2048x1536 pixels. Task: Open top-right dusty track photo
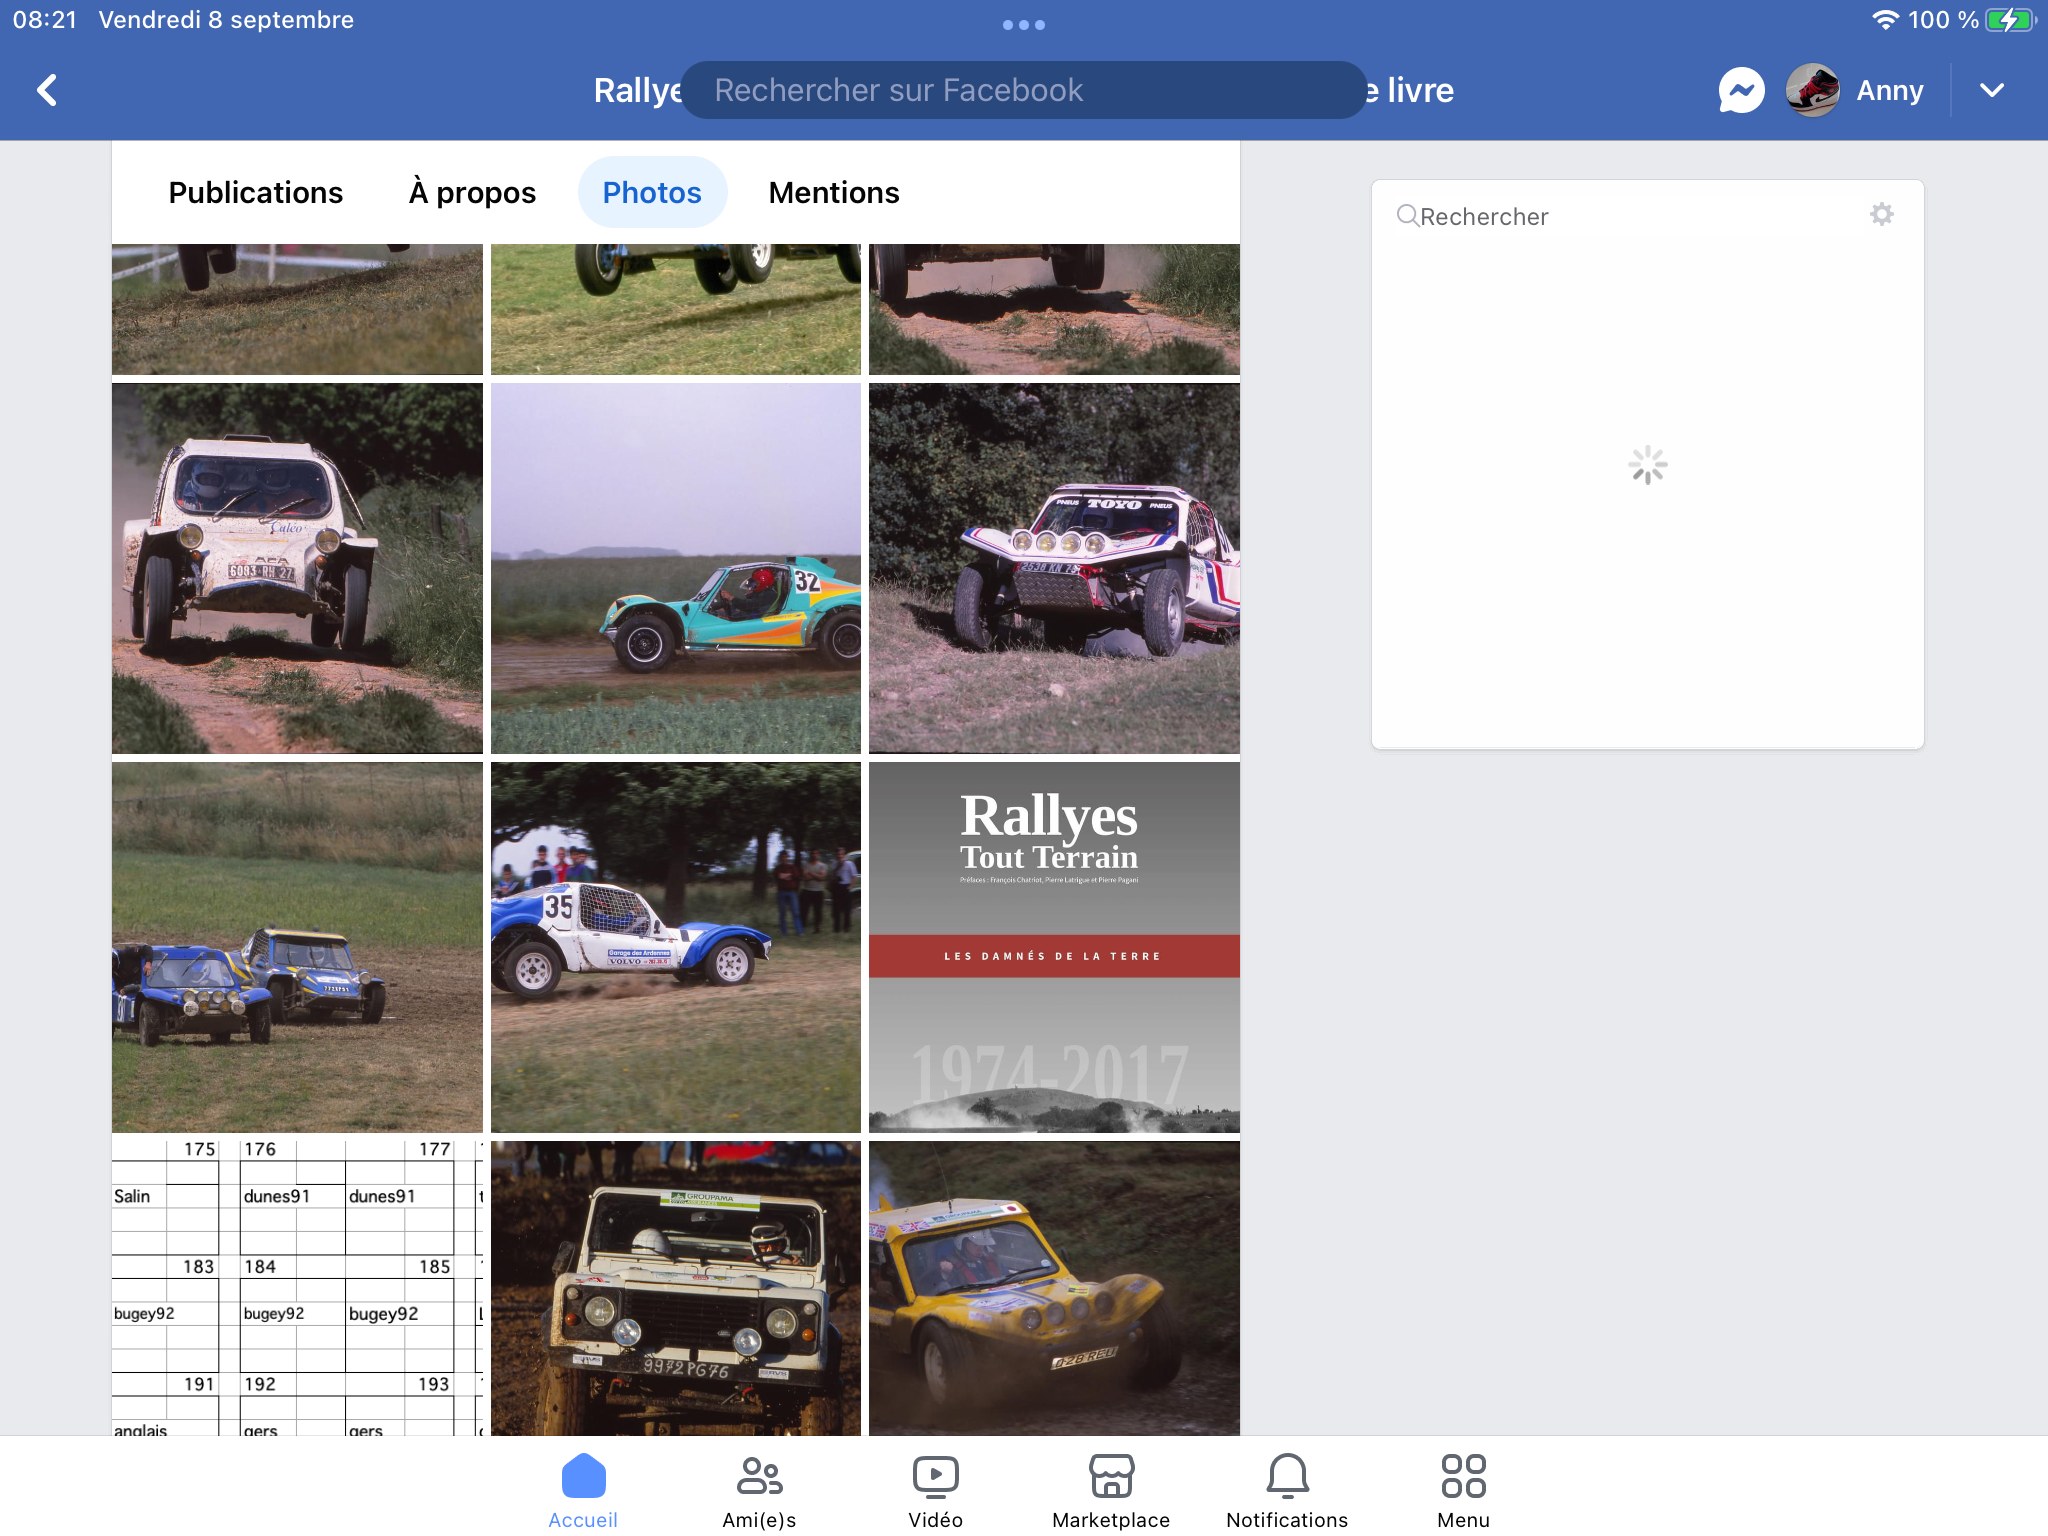point(1054,309)
